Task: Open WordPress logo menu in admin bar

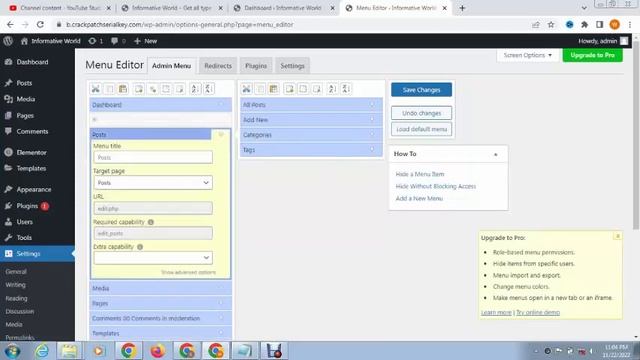Action: [x=8, y=41]
